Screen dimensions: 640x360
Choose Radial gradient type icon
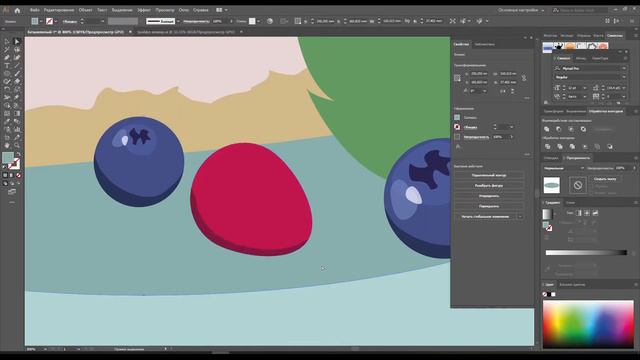pos(587,213)
